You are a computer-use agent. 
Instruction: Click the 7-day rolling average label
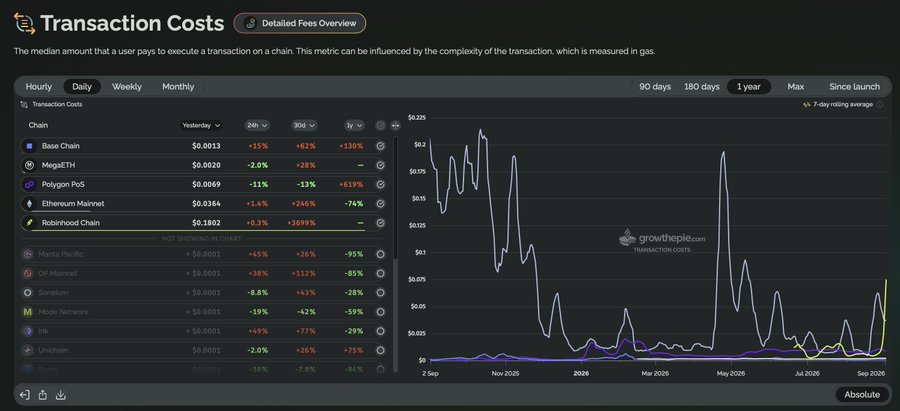pos(843,104)
